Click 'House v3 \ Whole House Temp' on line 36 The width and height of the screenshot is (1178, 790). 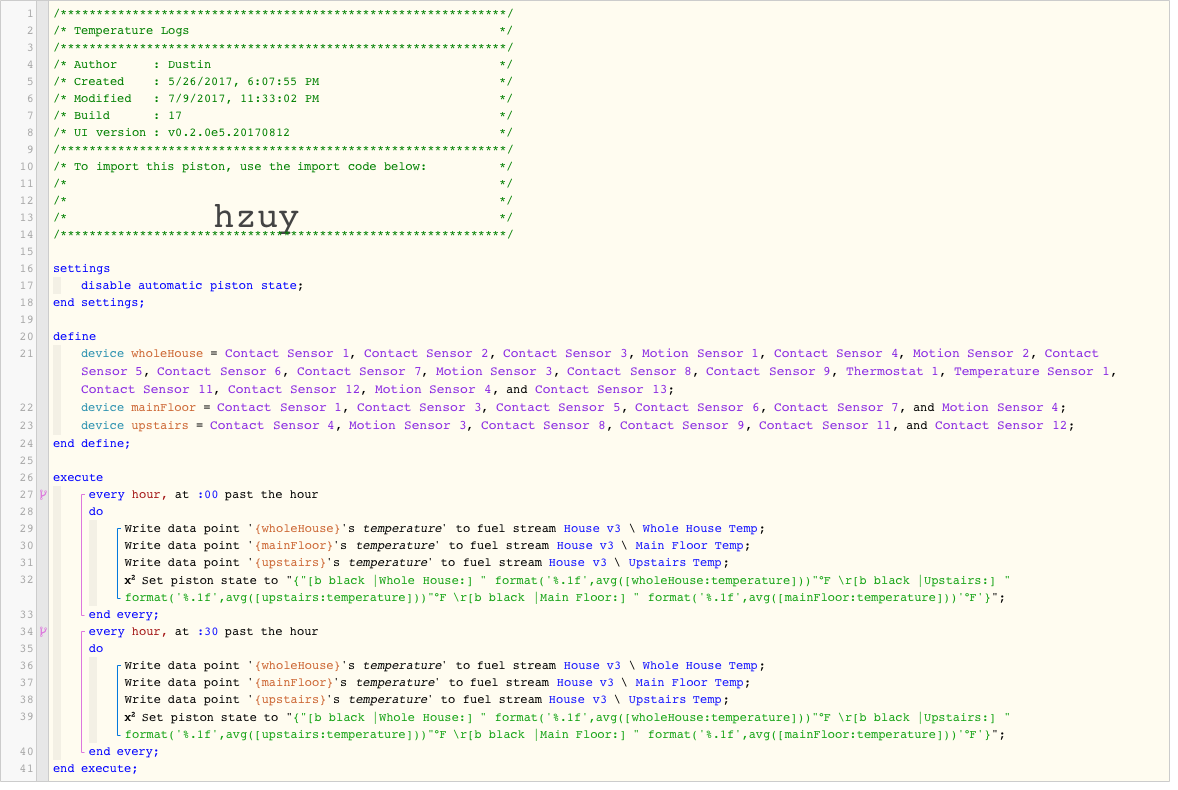pyautogui.click(x=661, y=665)
